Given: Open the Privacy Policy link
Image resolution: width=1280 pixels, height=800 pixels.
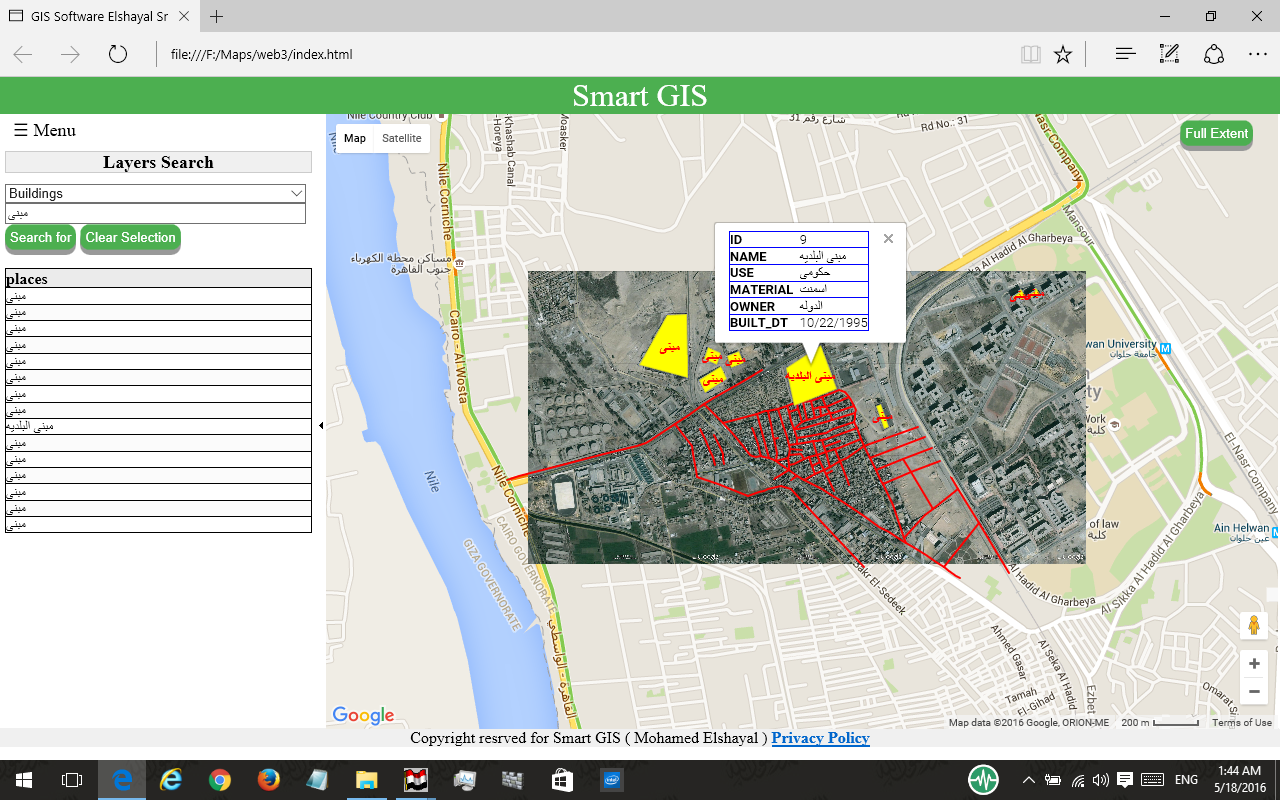Looking at the screenshot, I should coord(820,738).
